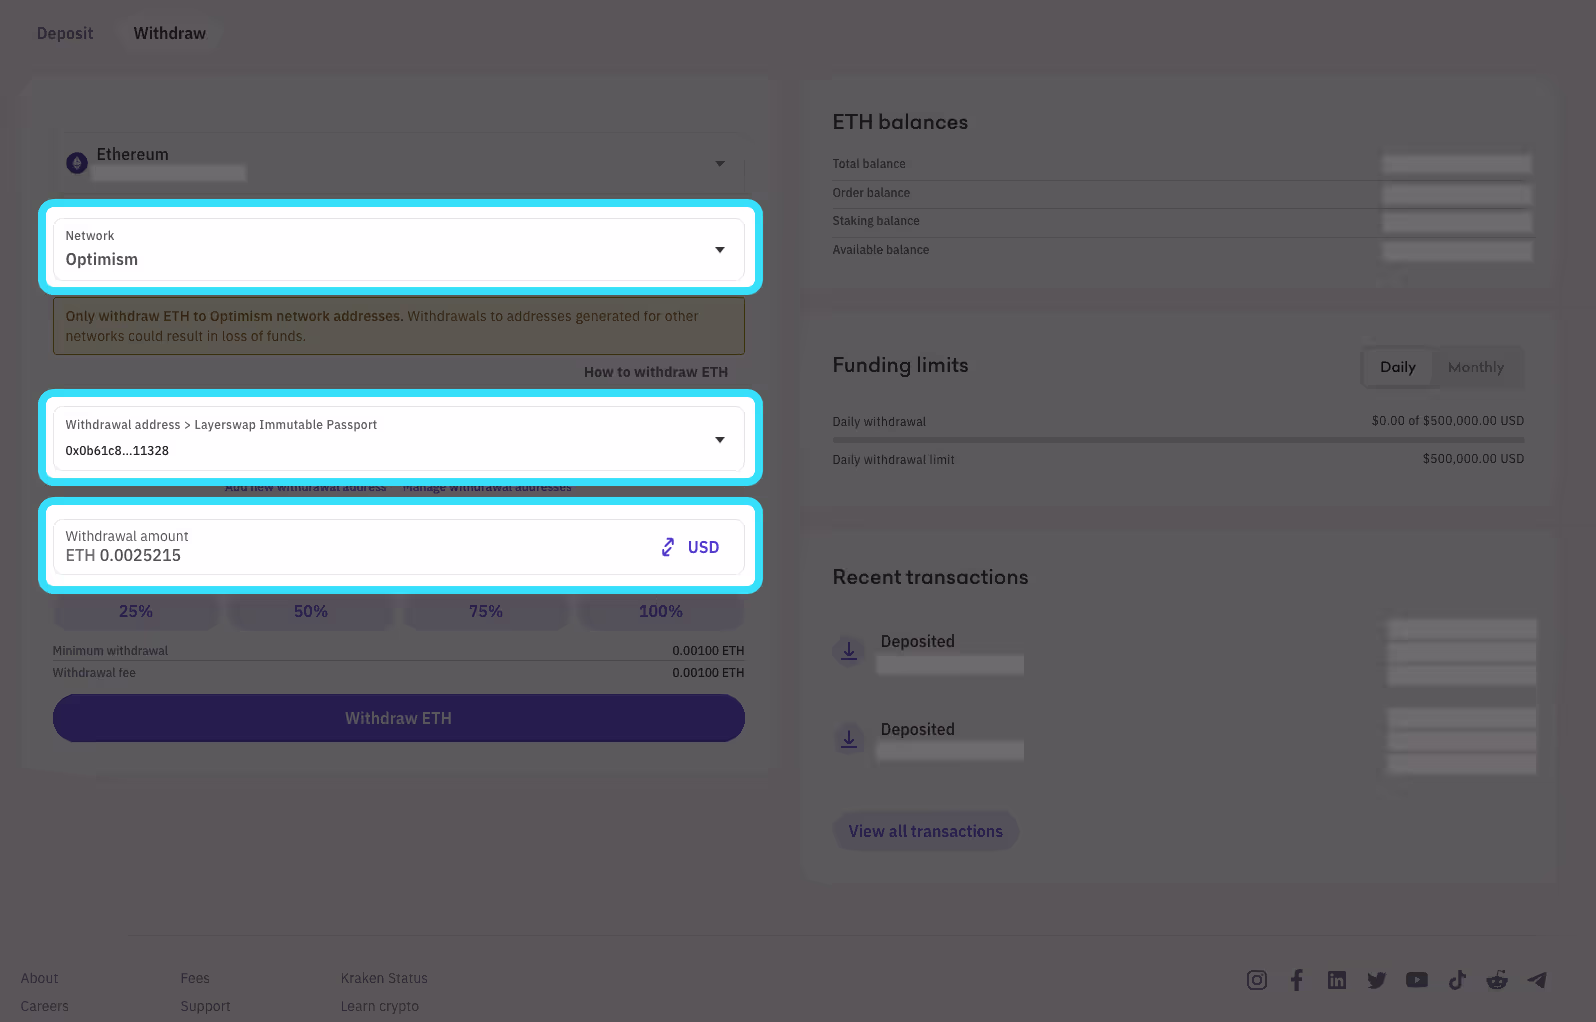Open the Reddit social icon

click(x=1497, y=980)
